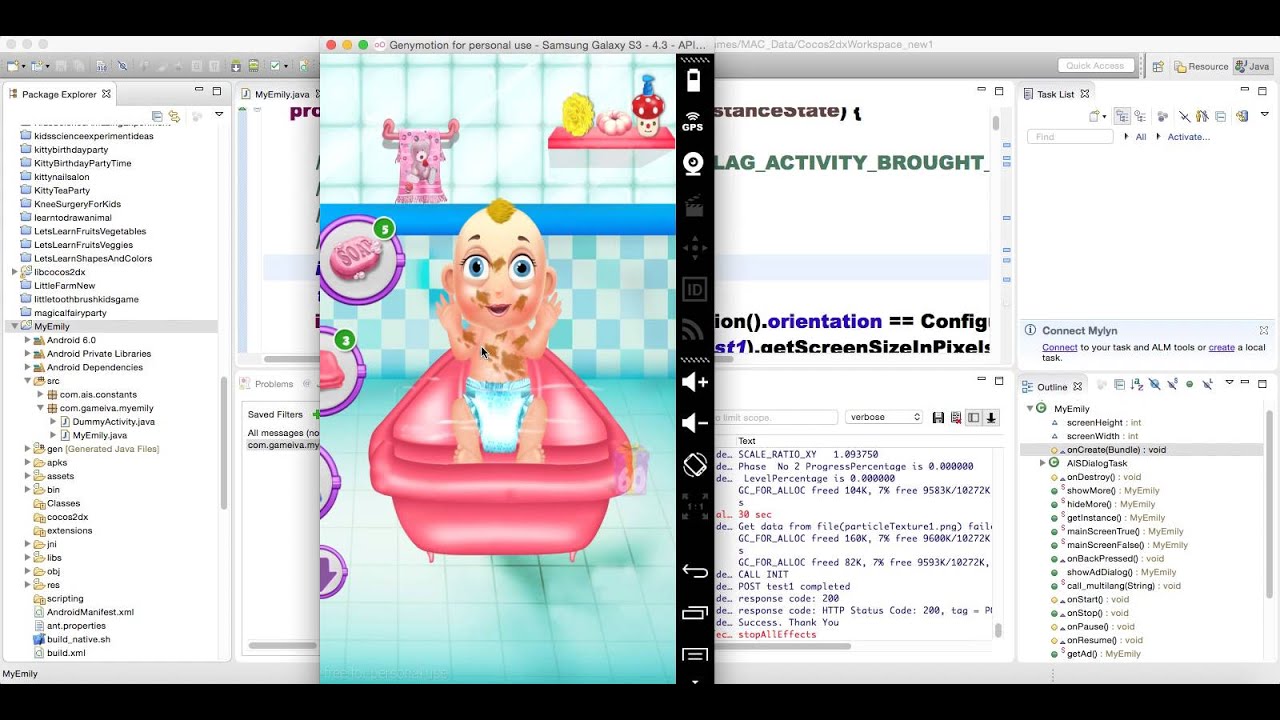The height and width of the screenshot is (720, 1280).
Task: Raise emulator volume with volume-up icon
Action: tap(694, 382)
